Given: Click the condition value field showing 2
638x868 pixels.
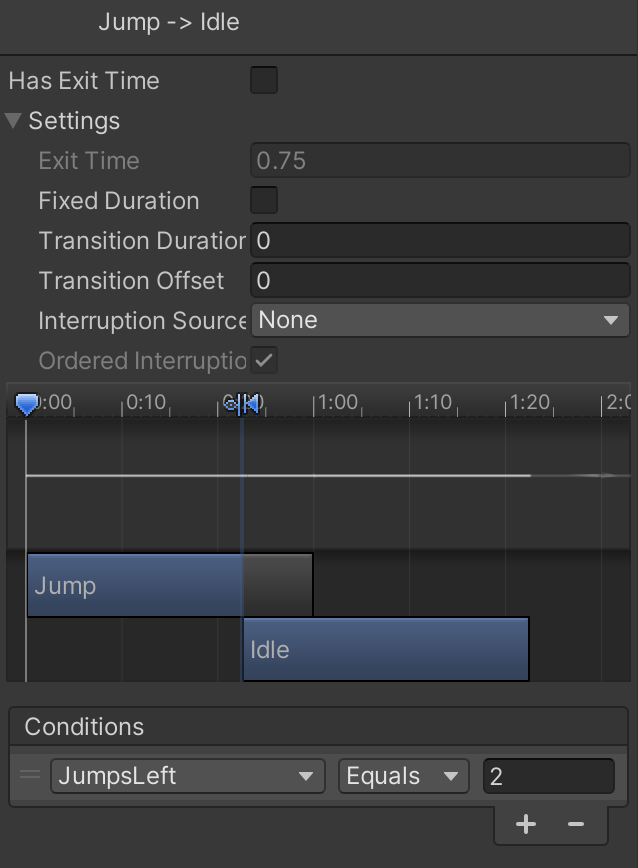Looking at the screenshot, I should (x=548, y=775).
